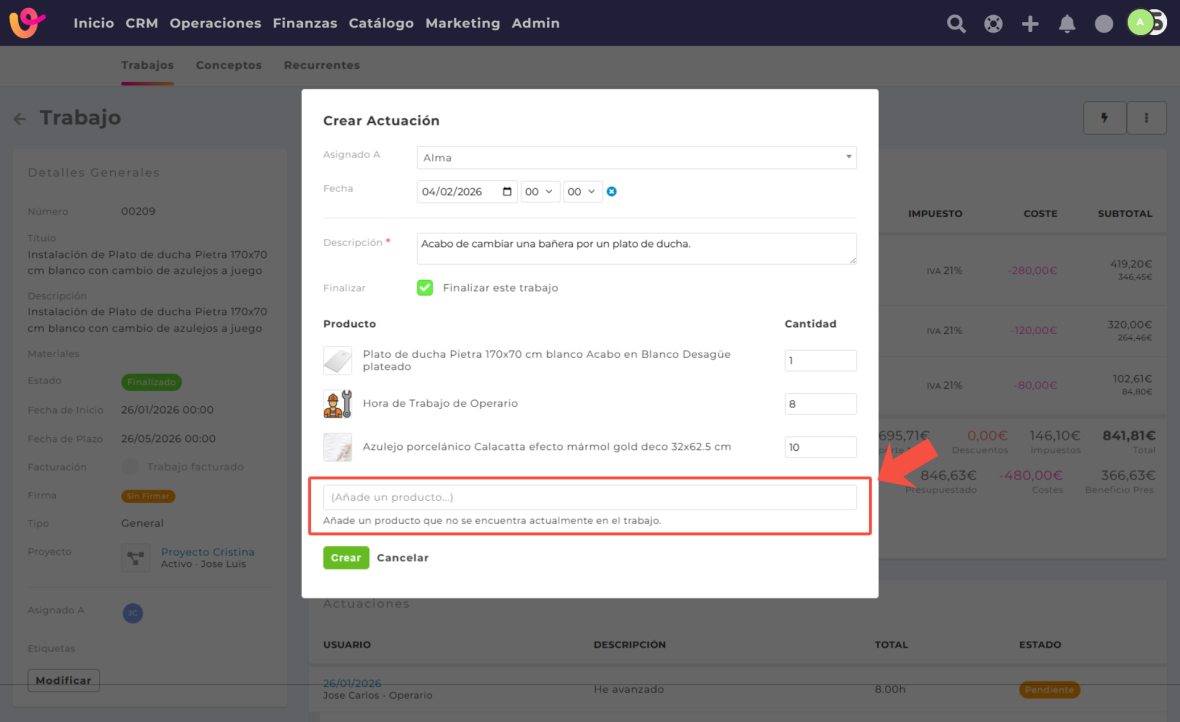
Task: Open the help lifebuoy icon
Action: click(993, 24)
